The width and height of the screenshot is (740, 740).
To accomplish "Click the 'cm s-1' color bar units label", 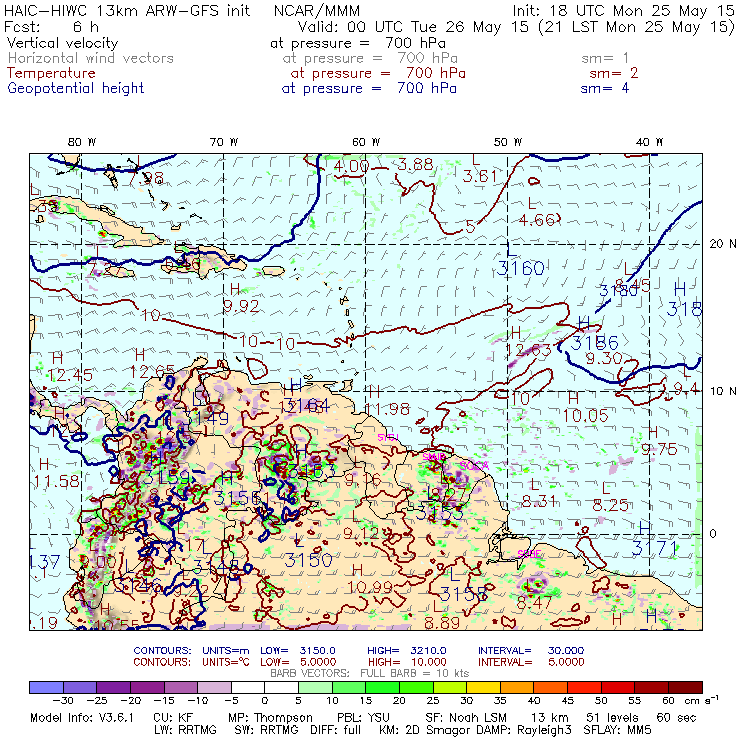I will pos(702,700).
